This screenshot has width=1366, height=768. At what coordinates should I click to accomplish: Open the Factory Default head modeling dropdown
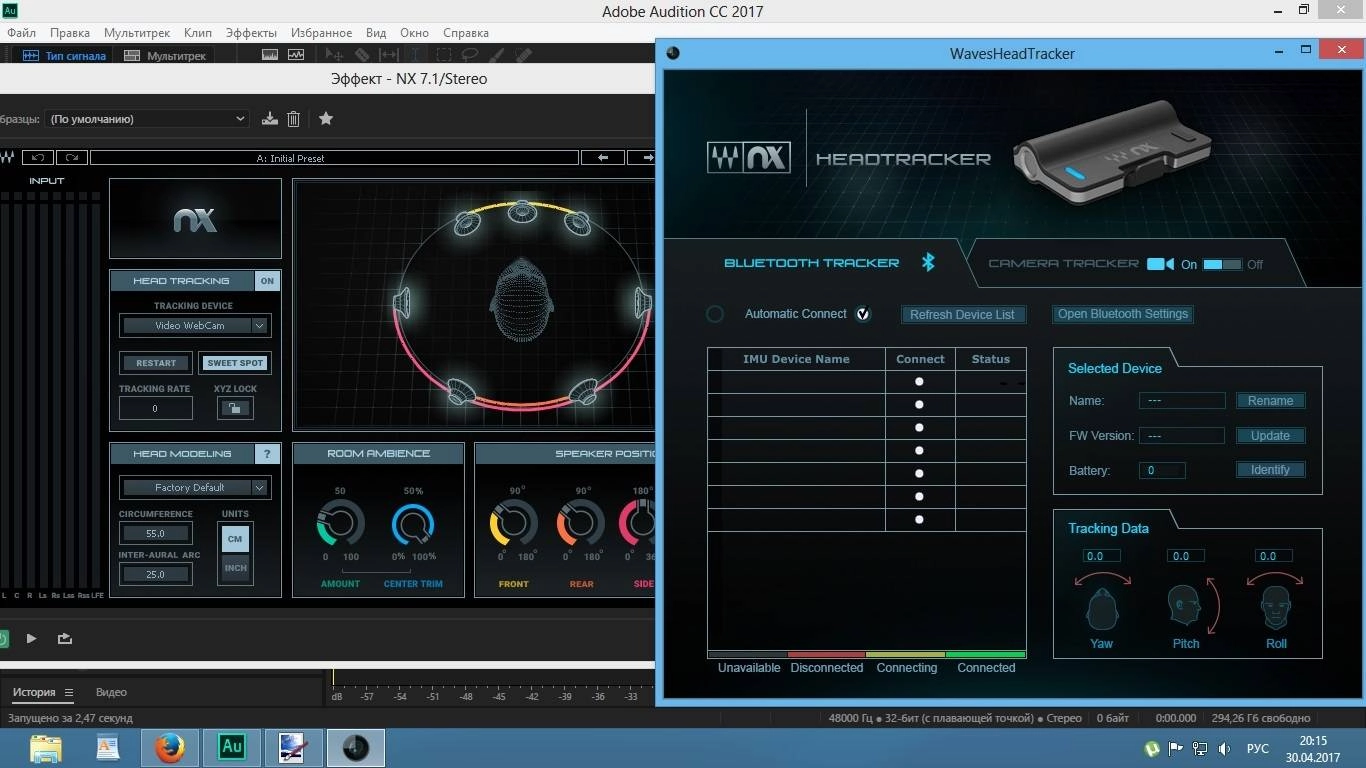pos(195,487)
